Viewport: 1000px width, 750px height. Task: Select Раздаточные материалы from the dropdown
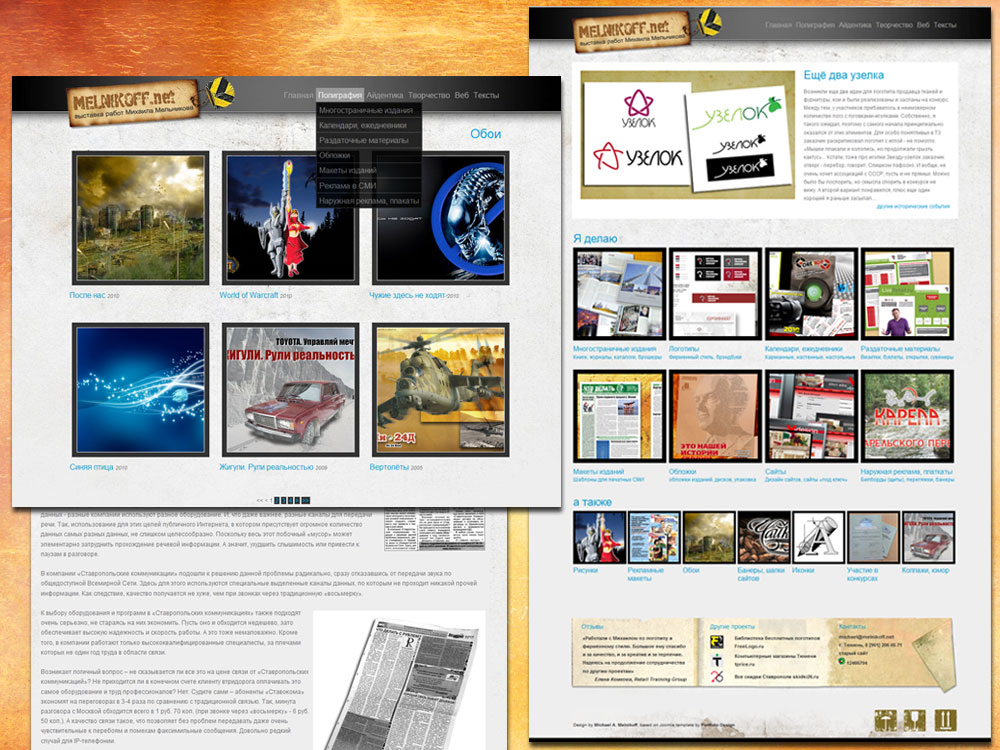coord(369,140)
